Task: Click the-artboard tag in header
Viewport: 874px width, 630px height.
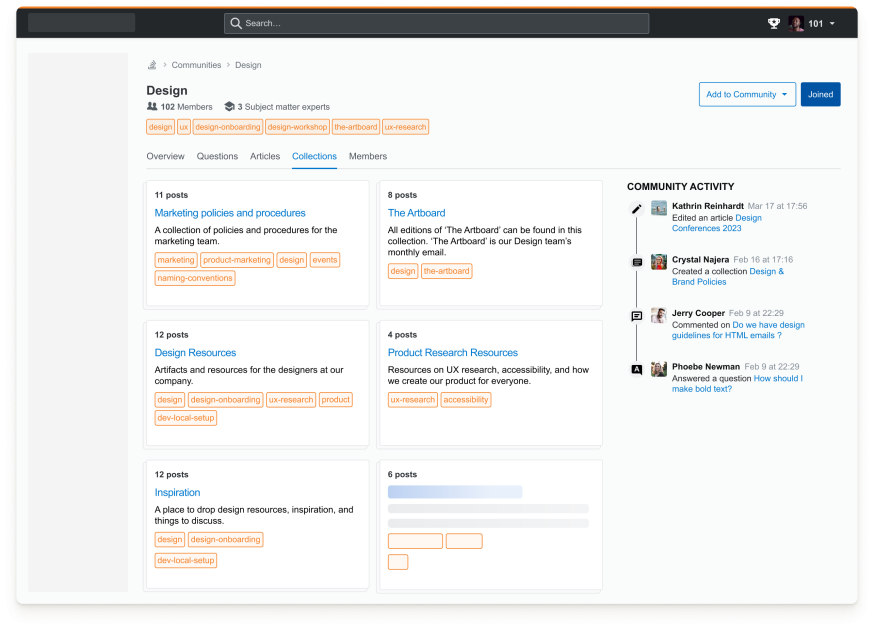Action: pyautogui.click(x=356, y=127)
